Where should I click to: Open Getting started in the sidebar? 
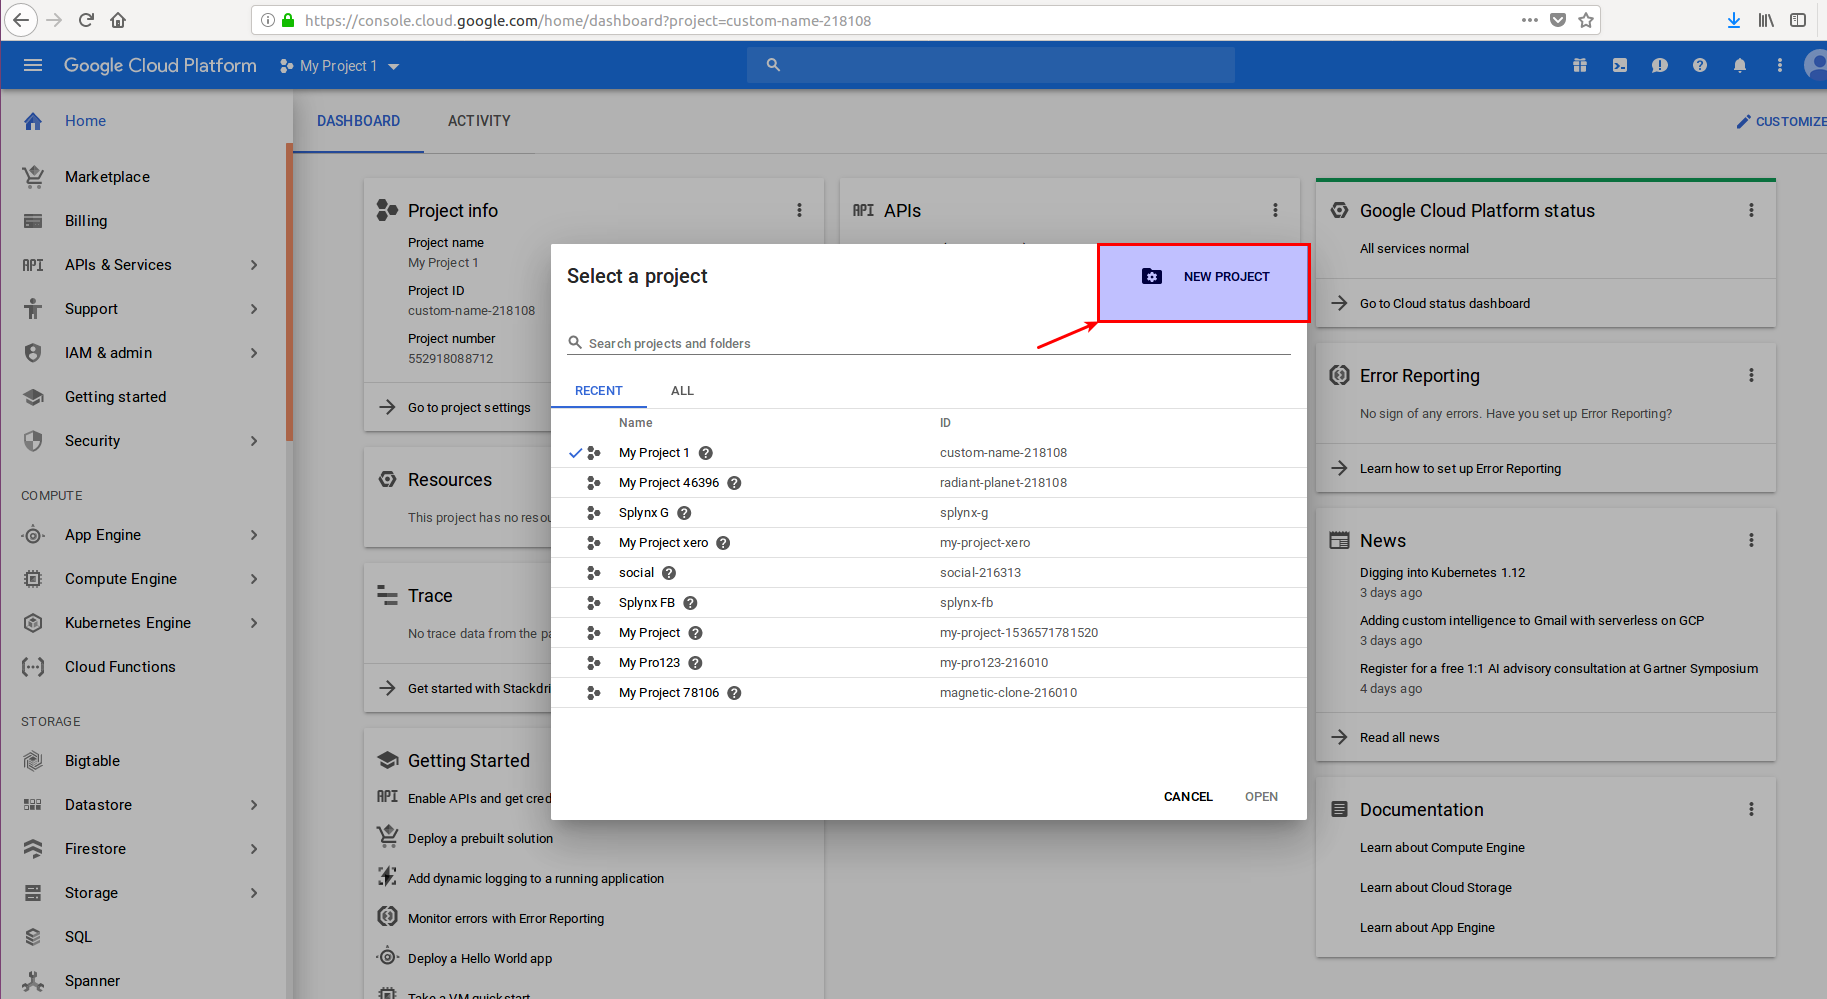(x=115, y=397)
